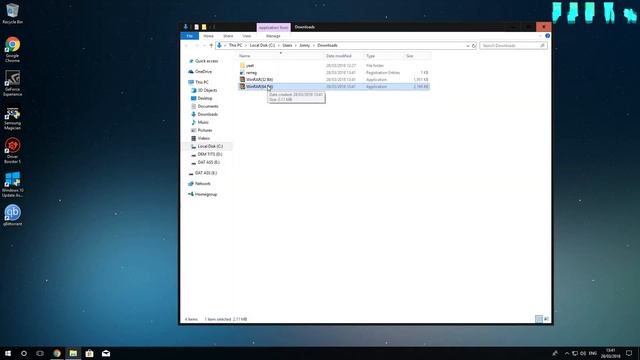The image size is (640, 360).
Task: Expand the ribbon with the chevron
Action: (x=540, y=36)
